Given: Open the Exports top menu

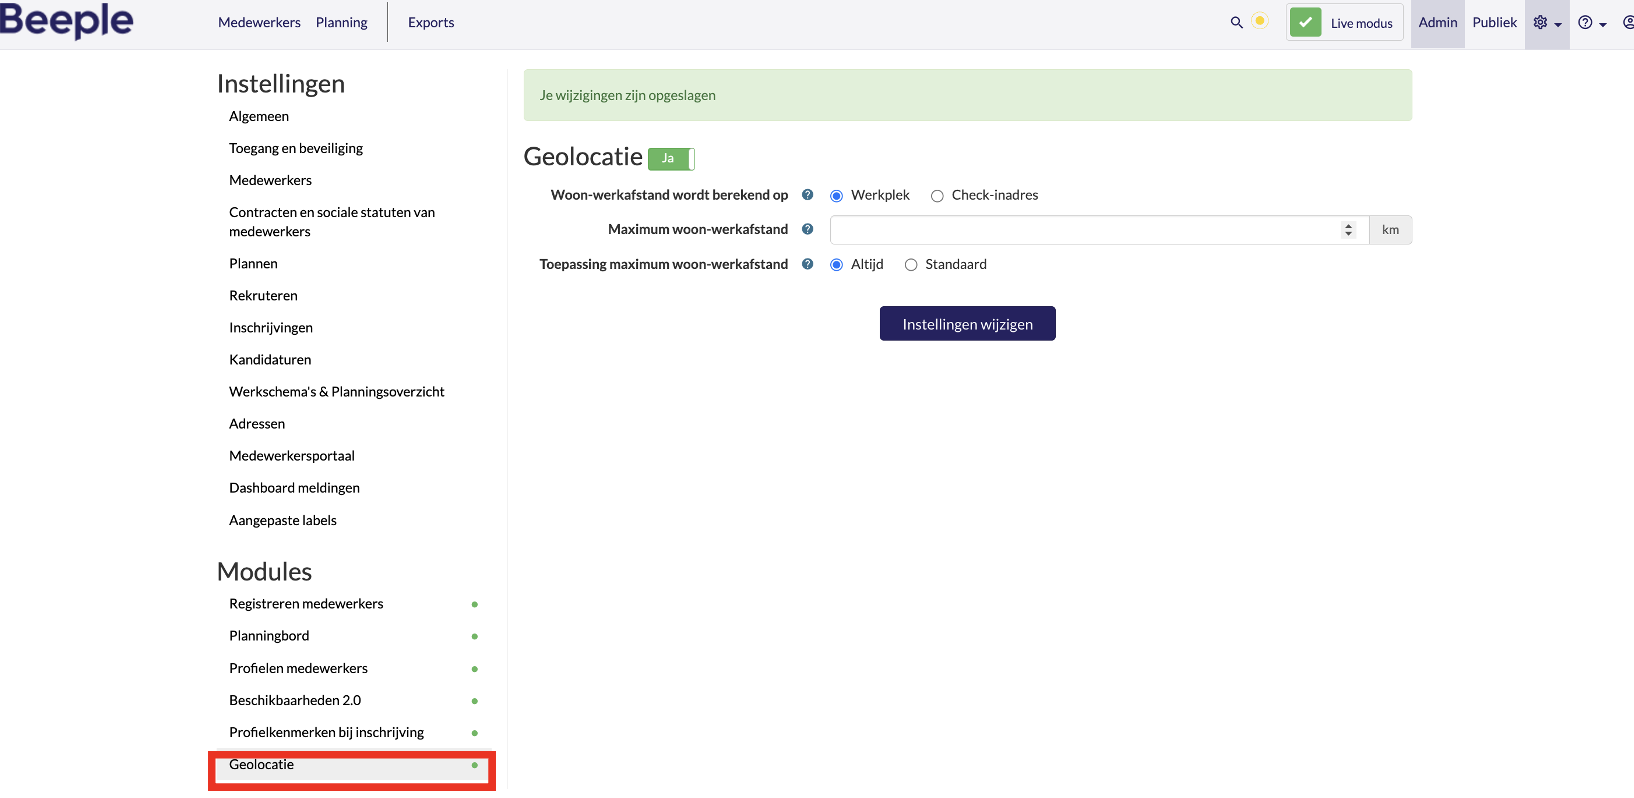Looking at the screenshot, I should click(x=431, y=22).
